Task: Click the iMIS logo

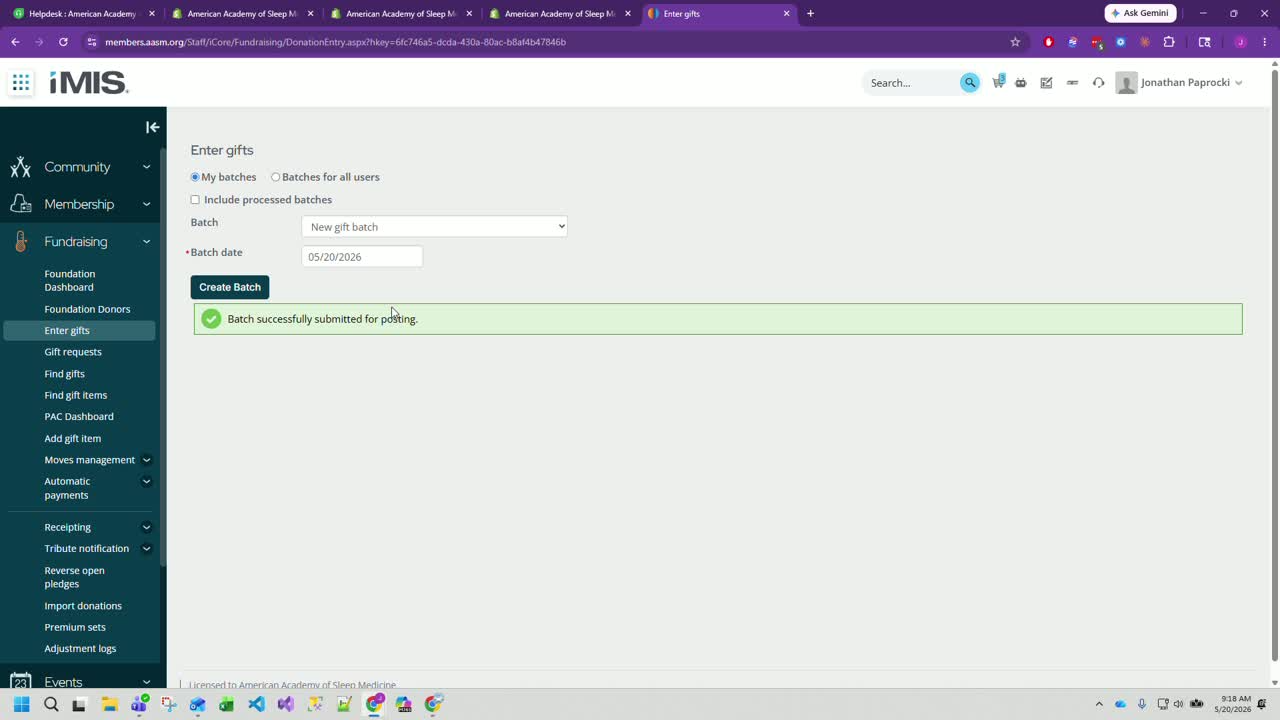Action: pos(89,83)
